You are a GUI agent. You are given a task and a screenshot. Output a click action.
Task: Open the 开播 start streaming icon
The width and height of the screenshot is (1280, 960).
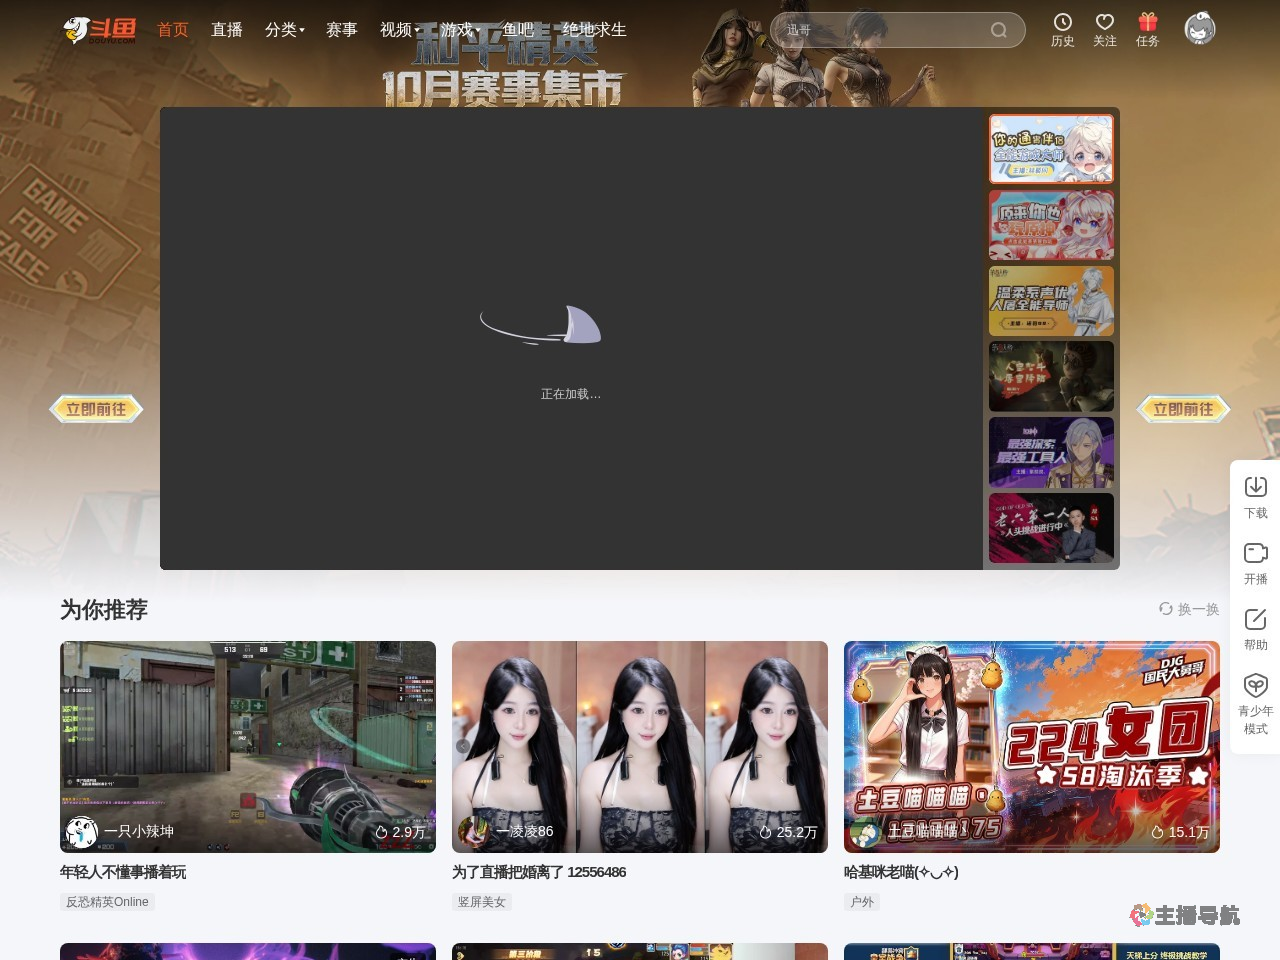pyautogui.click(x=1255, y=562)
